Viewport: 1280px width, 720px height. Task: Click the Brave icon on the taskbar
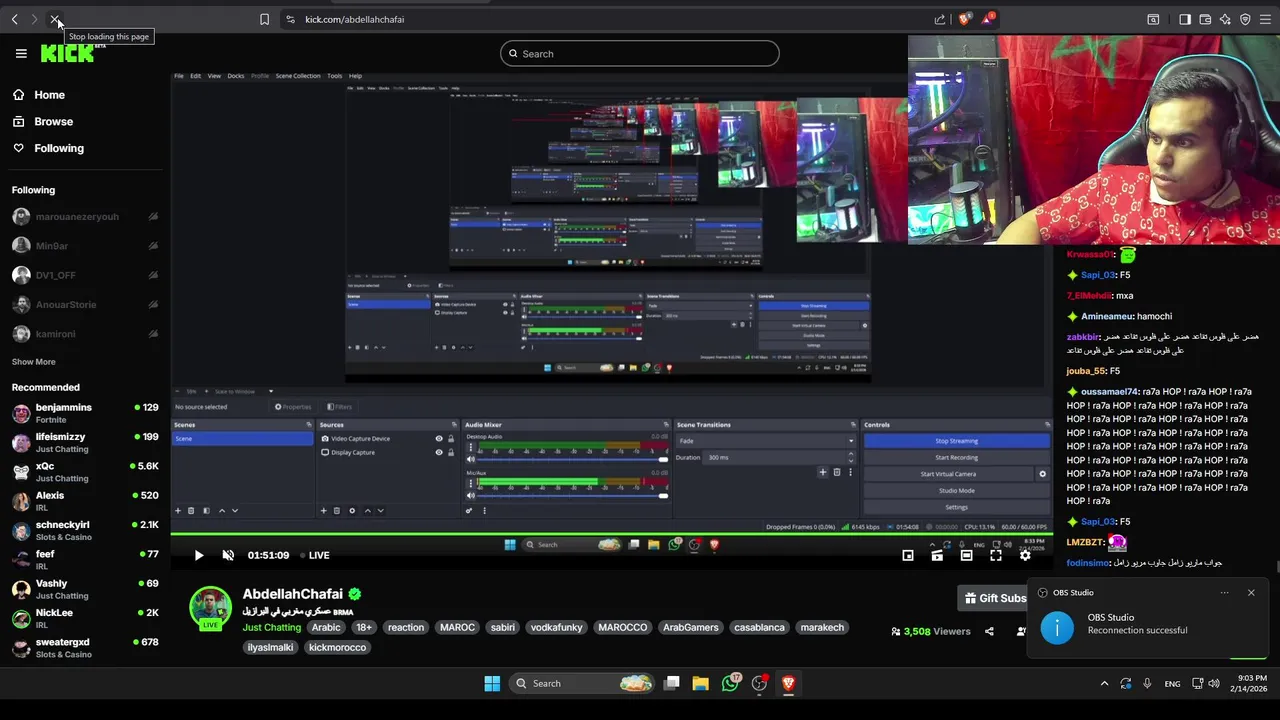[789, 683]
